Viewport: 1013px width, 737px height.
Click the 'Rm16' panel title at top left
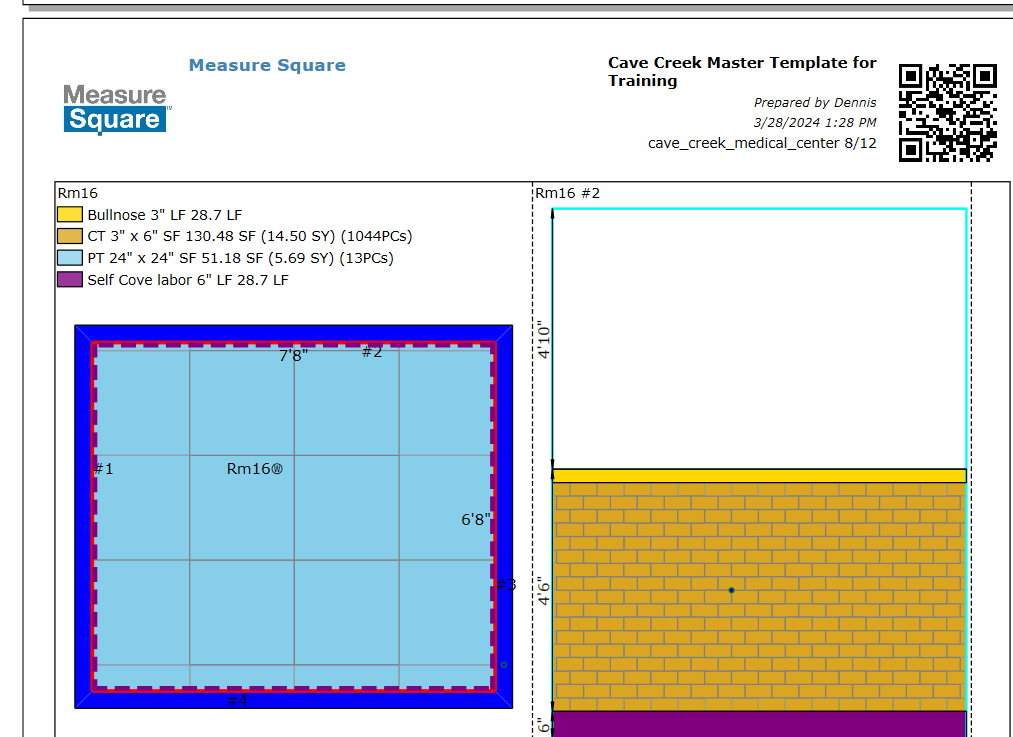coord(78,193)
